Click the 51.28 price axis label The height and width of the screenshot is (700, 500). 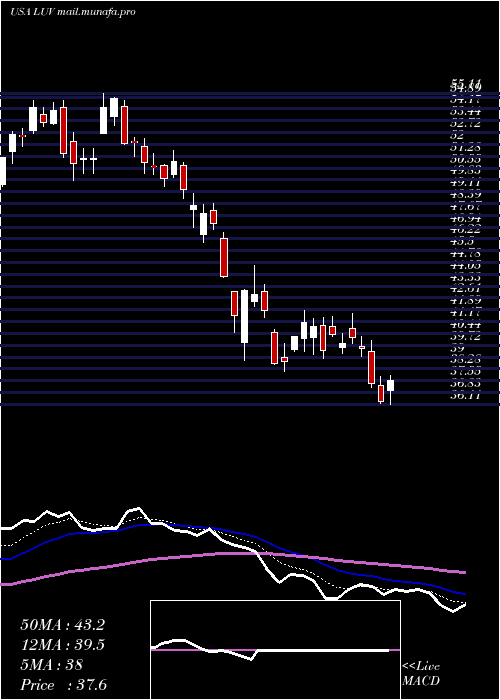click(466, 147)
